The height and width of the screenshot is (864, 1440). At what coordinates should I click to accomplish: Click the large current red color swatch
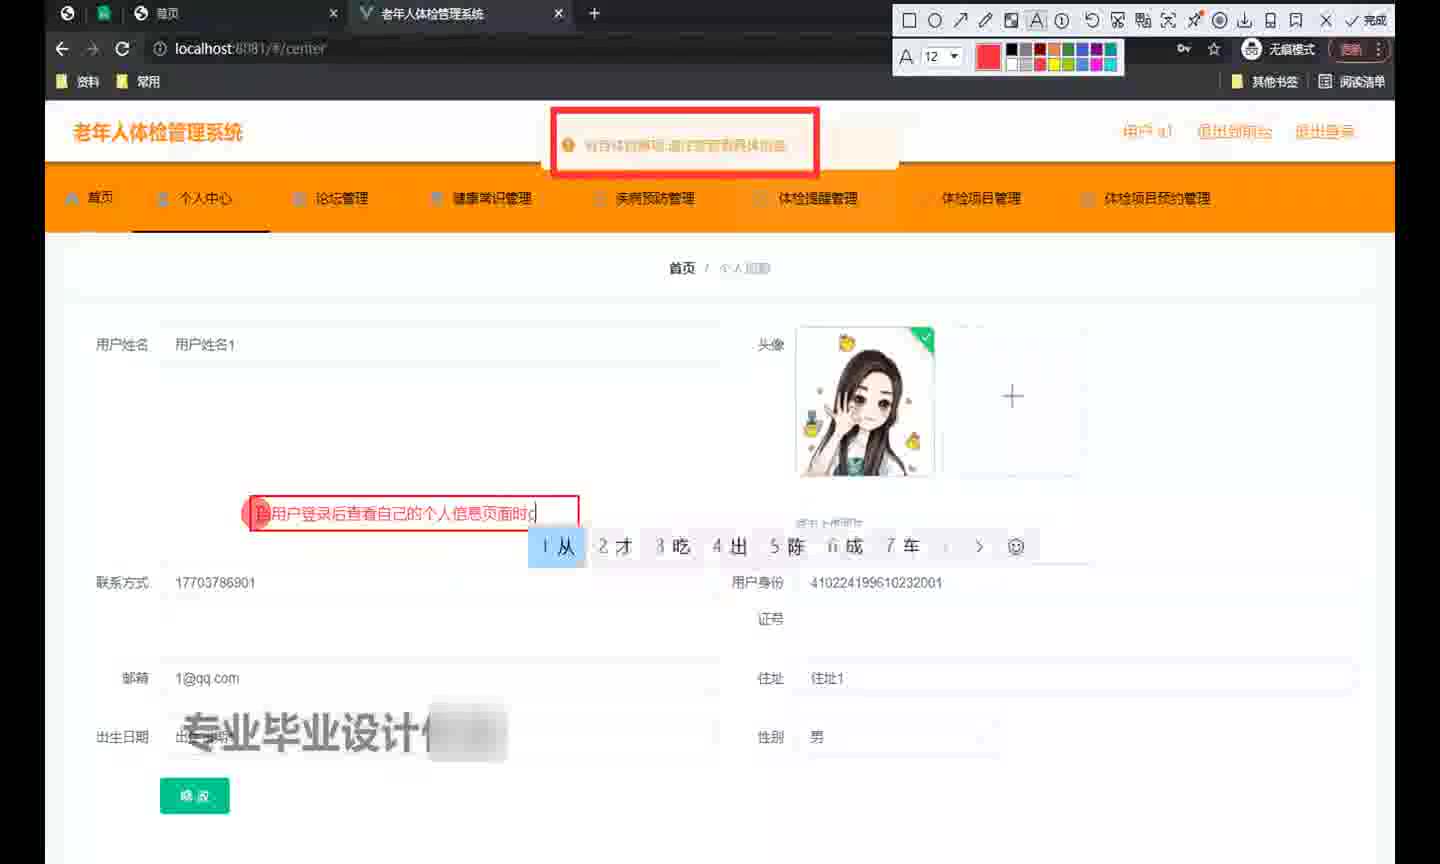tap(988, 57)
